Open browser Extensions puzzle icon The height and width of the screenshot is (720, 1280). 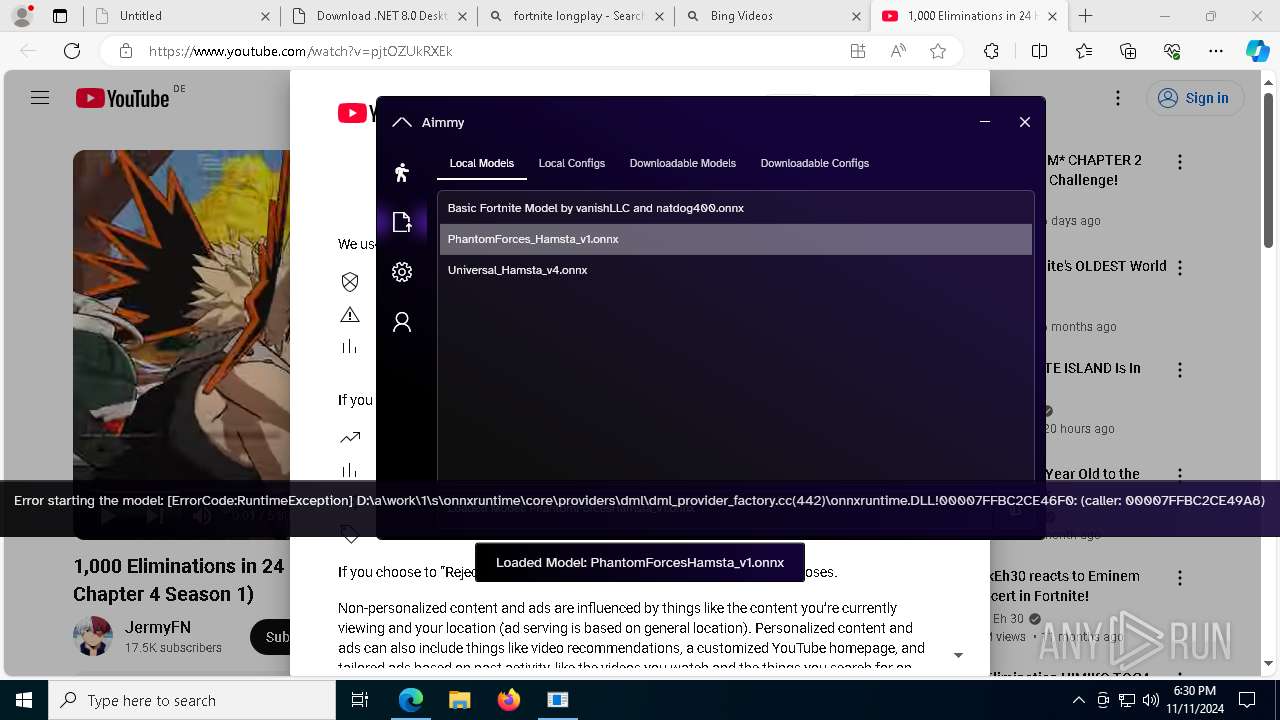coord(991,51)
